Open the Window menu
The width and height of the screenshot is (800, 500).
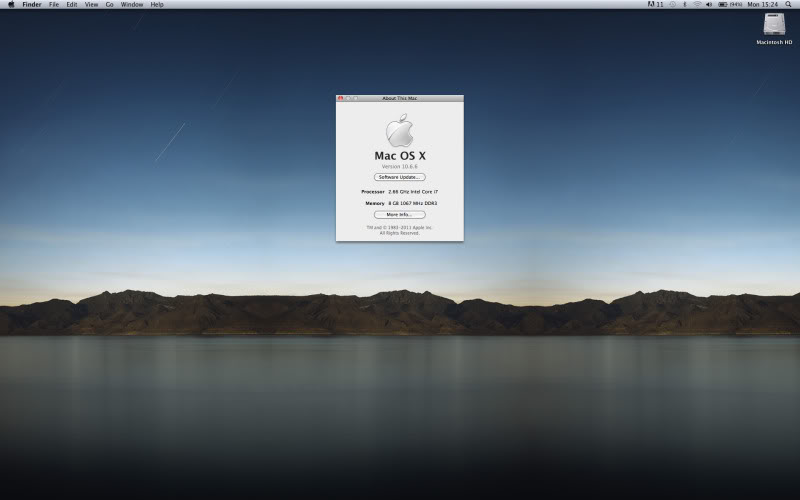click(x=132, y=4)
